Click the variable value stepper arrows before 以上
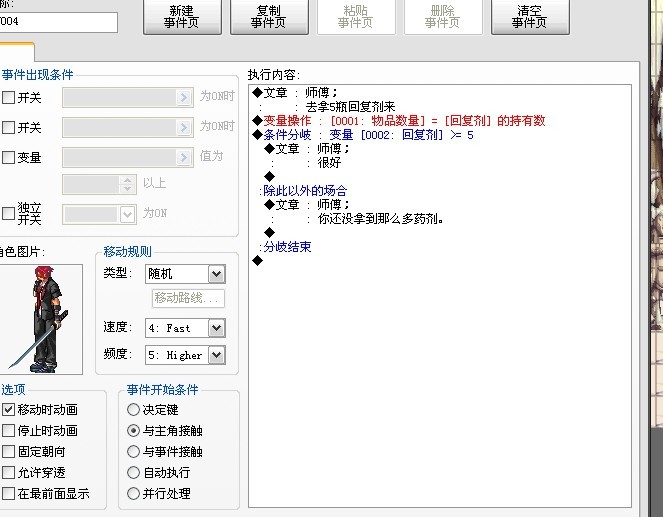Viewport: 663px width, 517px height. 127,184
